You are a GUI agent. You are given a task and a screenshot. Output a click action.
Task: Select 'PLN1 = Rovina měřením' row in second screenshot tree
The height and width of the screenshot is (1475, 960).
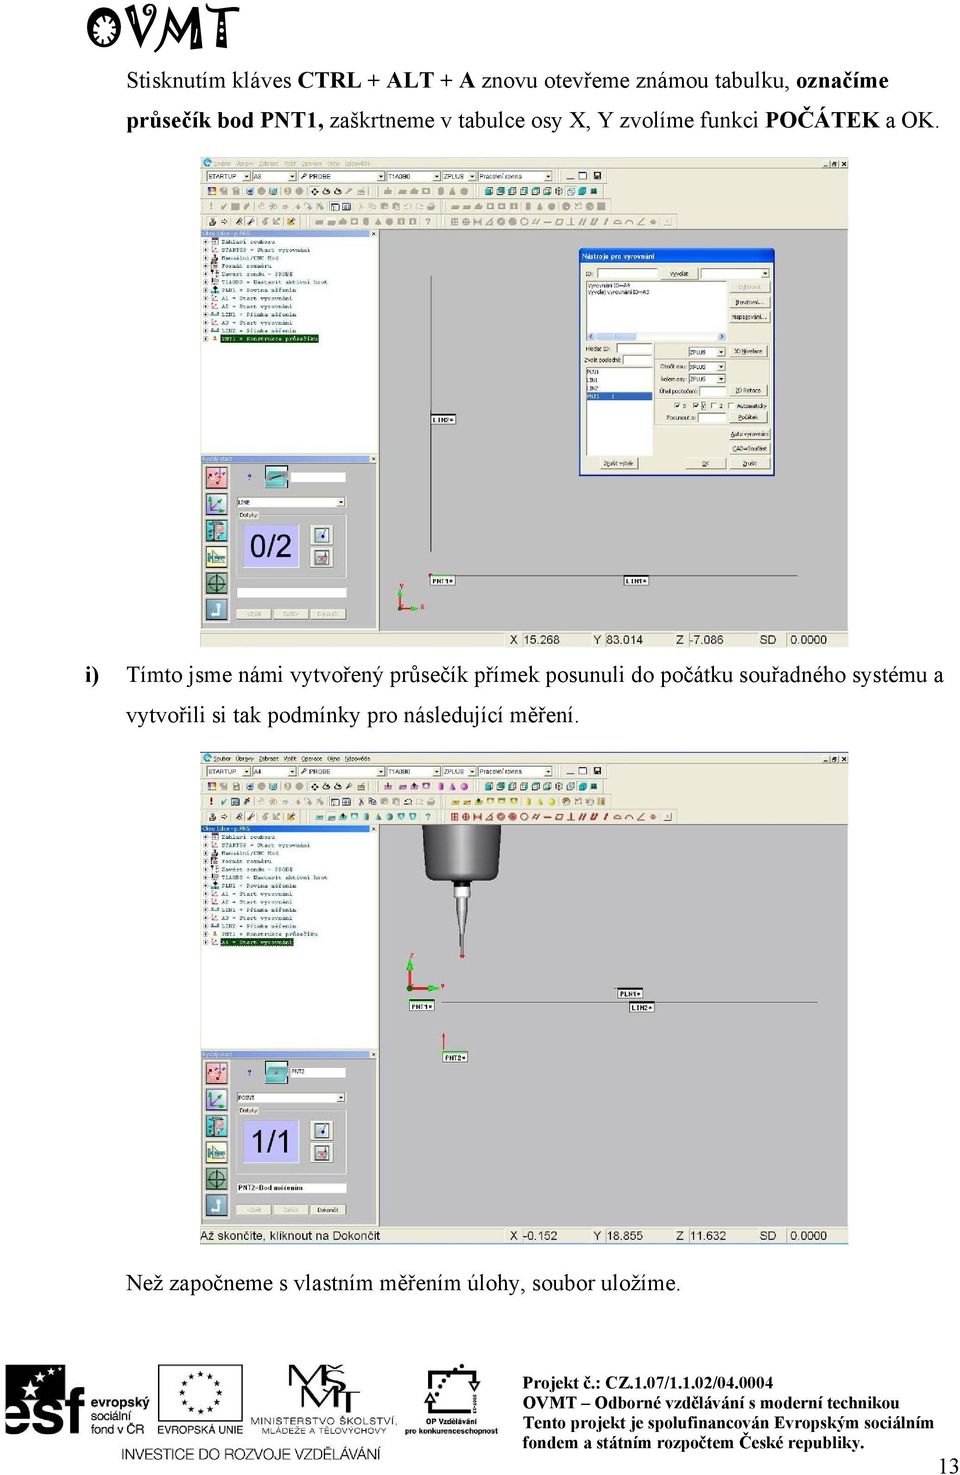(x=258, y=885)
